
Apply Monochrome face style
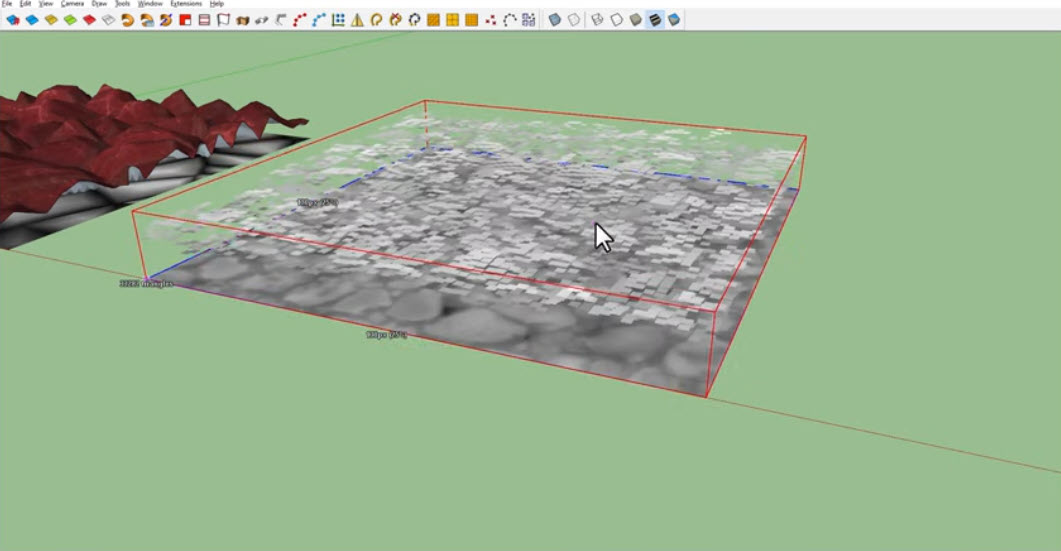674,19
